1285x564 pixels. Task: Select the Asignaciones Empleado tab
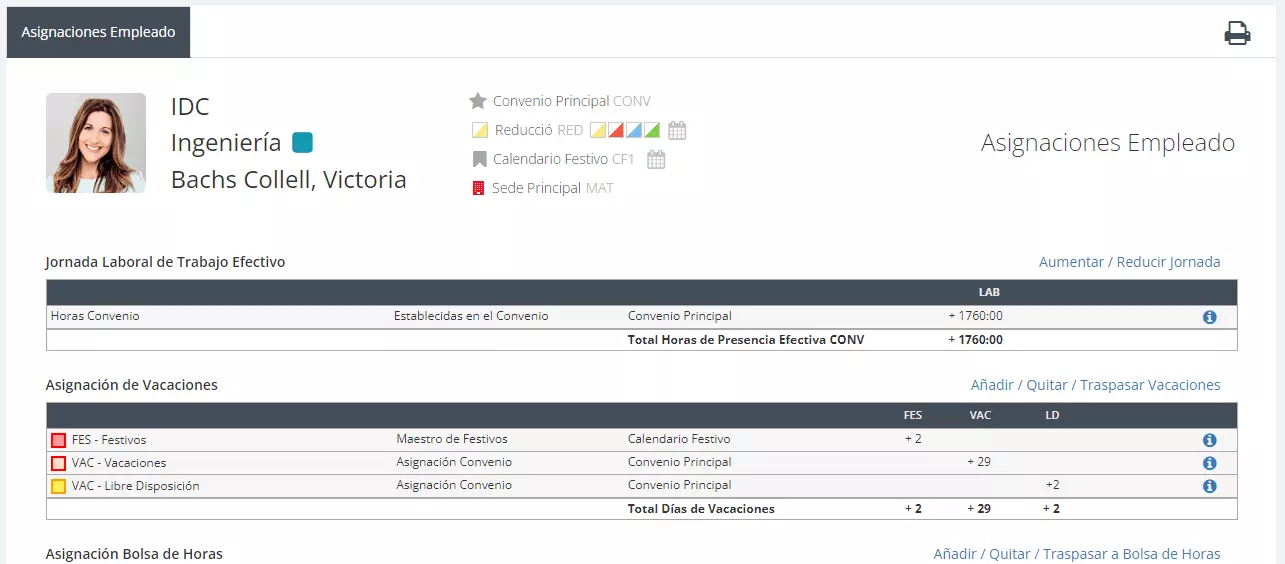tap(98, 32)
